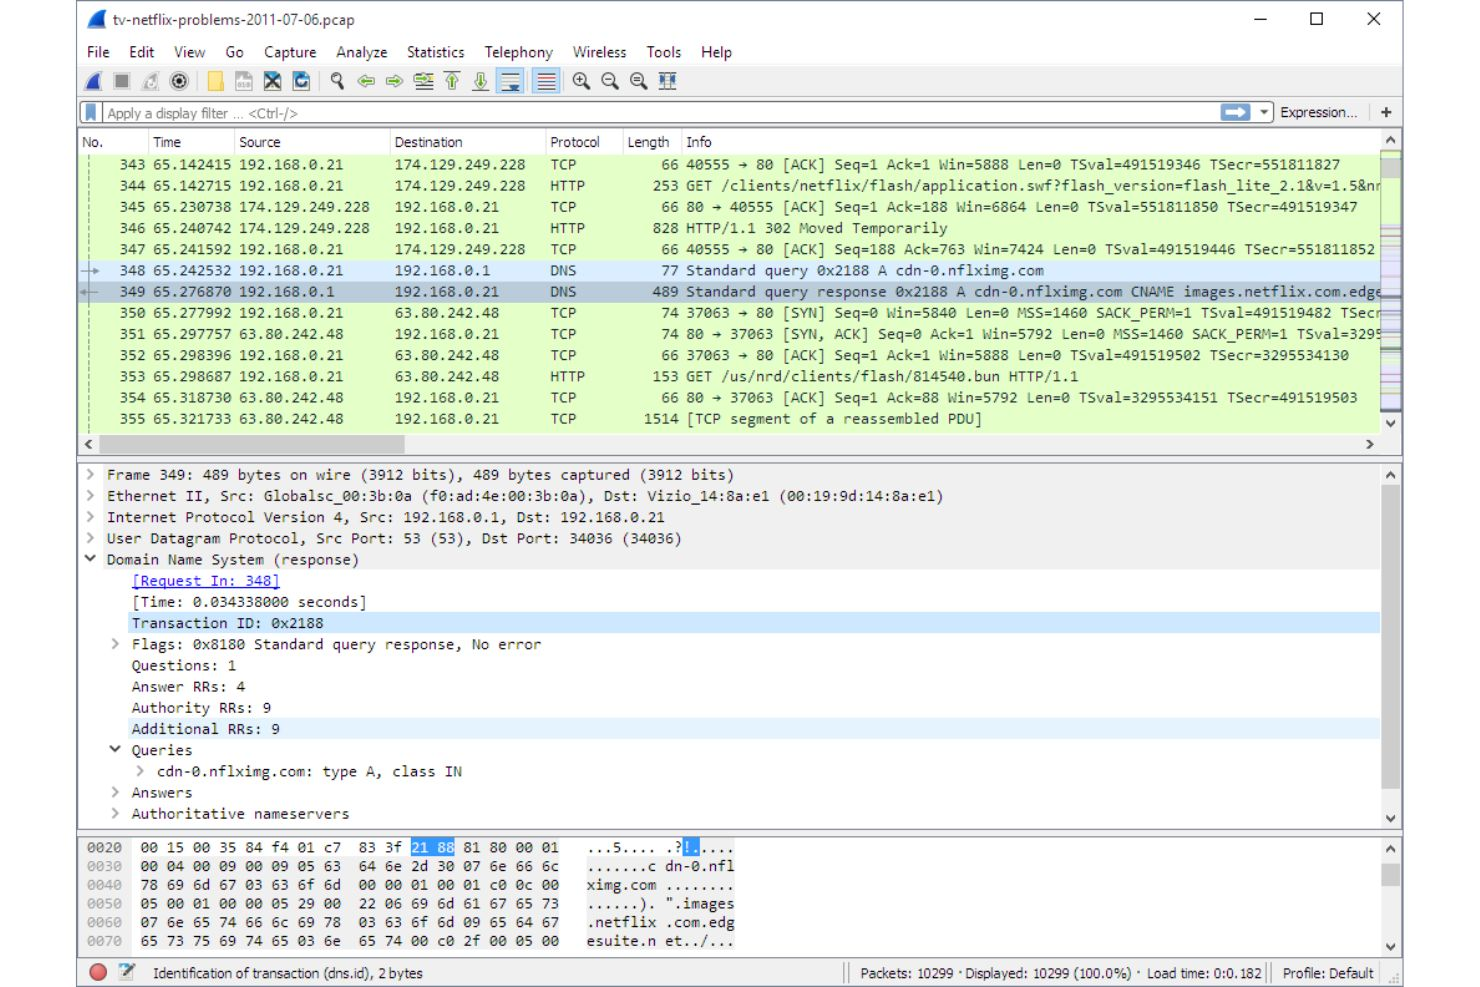Open the Capture options gear icon
1480x987 pixels.
coord(178,82)
